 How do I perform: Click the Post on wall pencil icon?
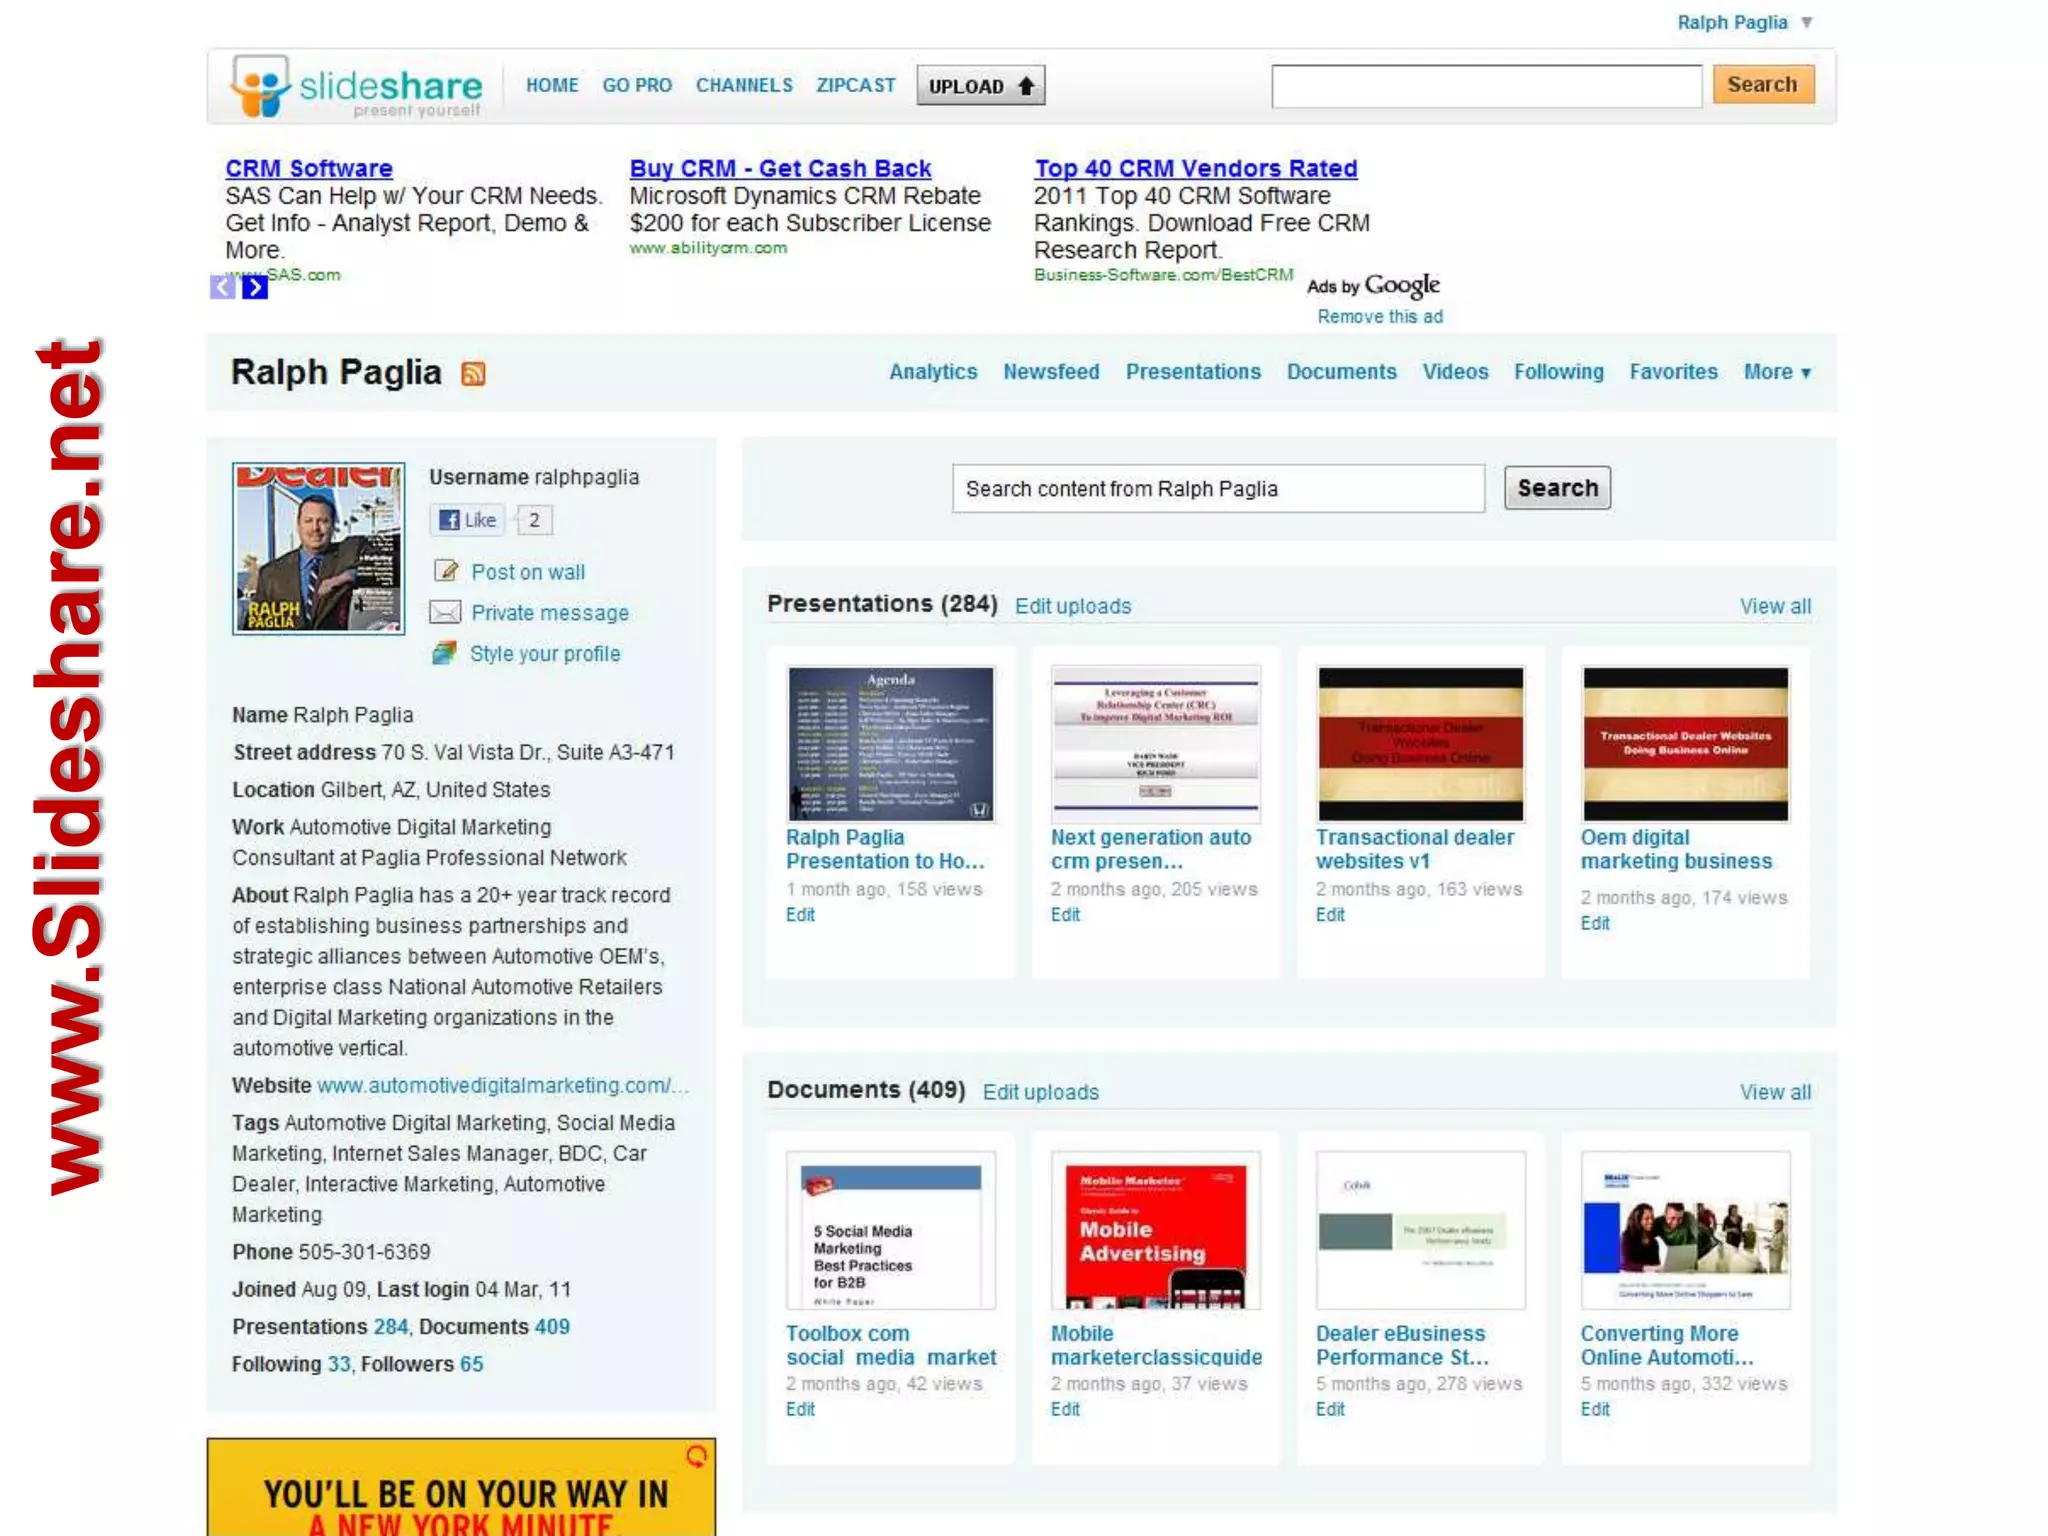445,571
